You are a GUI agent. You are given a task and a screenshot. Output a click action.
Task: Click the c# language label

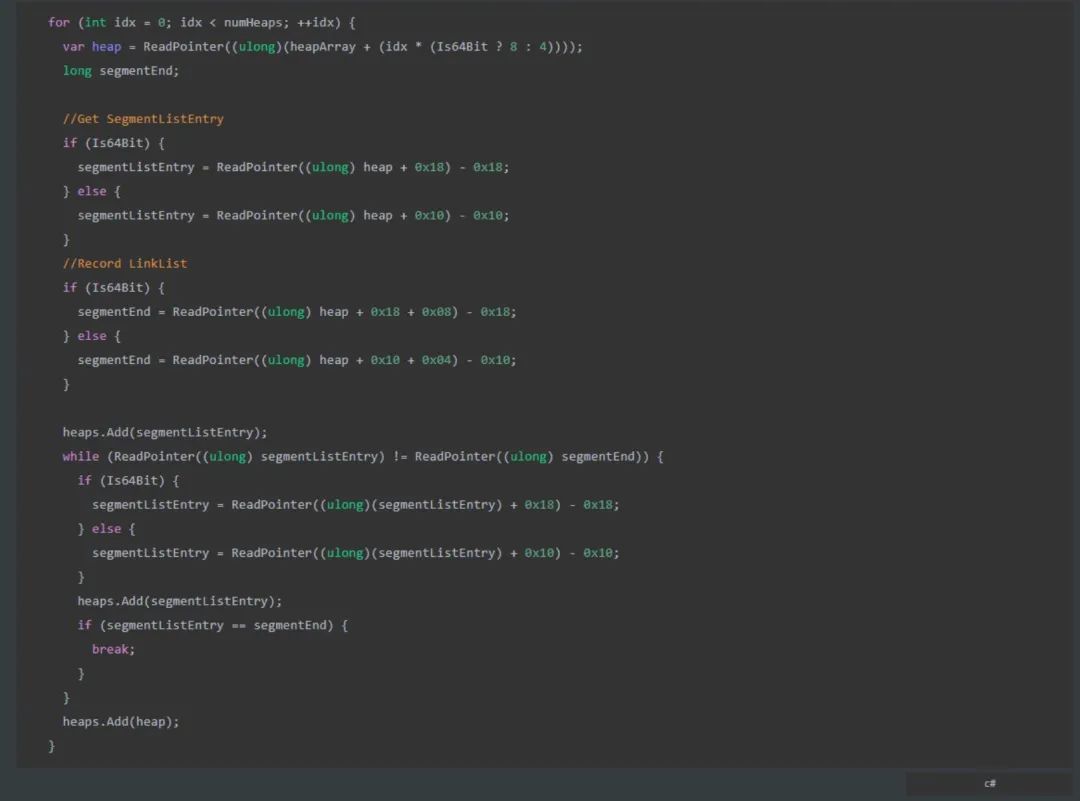(x=990, y=783)
